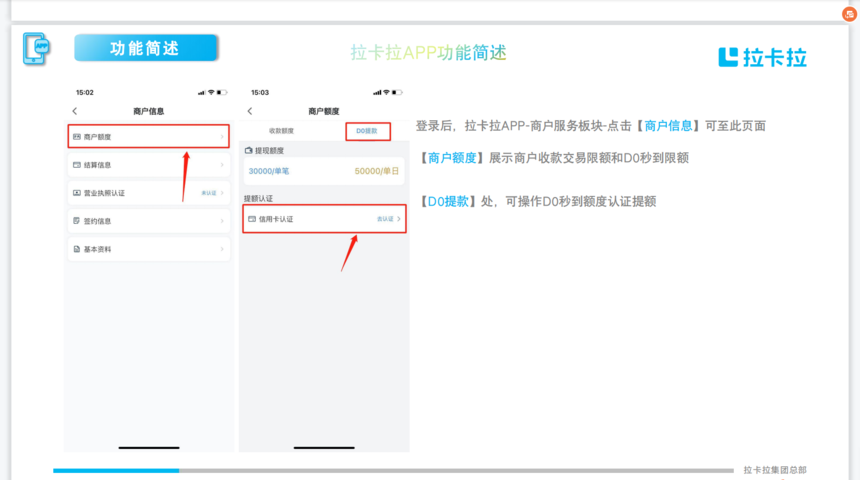This screenshot has height=480, width=860.
Task: Tap 未认证 status in 营业执照认证 row
Action: pyautogui.click(x=208, y=193)
